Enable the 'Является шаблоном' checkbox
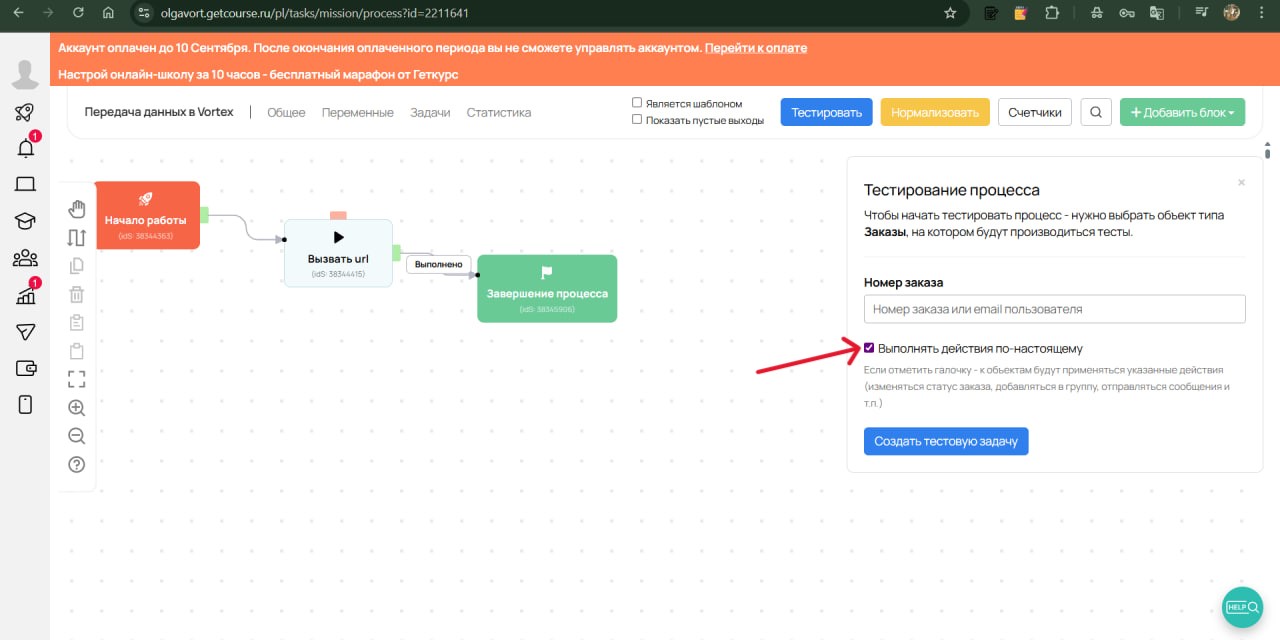 click(x=637, y=103)
